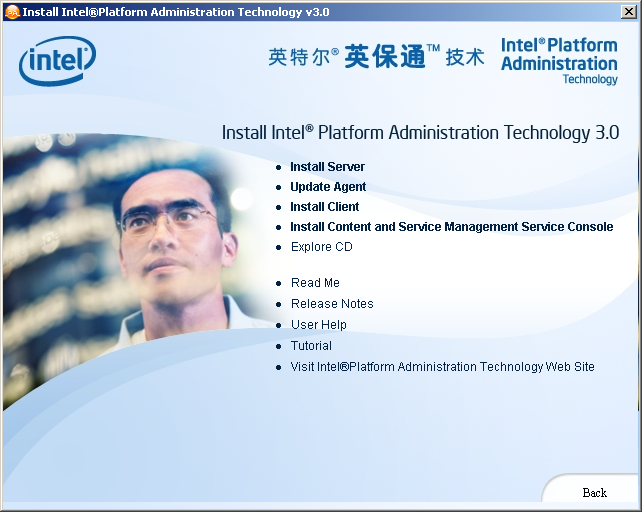This screenshot has width=642, height=512.
Task: Open the Read Me document
Action: tap(315, 283)
